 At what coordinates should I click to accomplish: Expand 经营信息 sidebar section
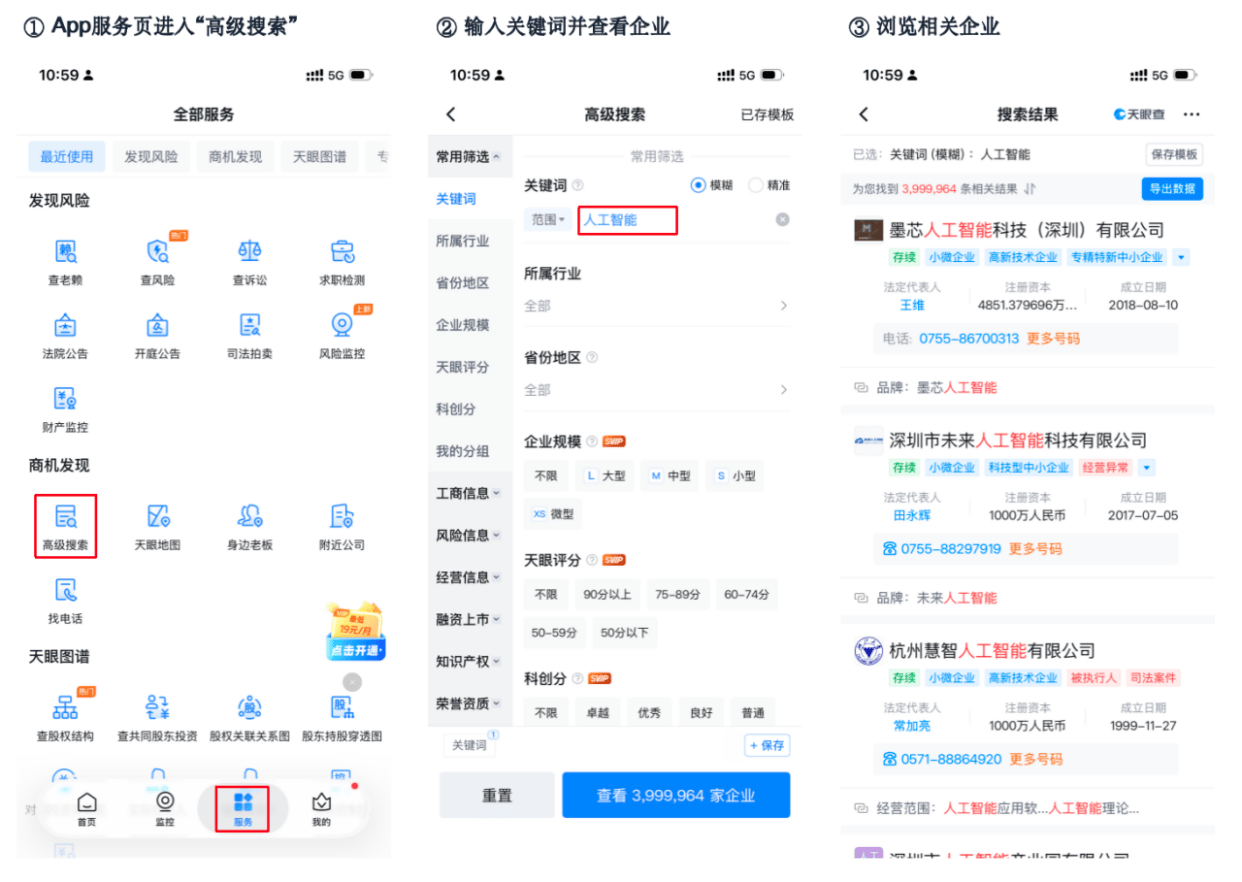(469, 577)
